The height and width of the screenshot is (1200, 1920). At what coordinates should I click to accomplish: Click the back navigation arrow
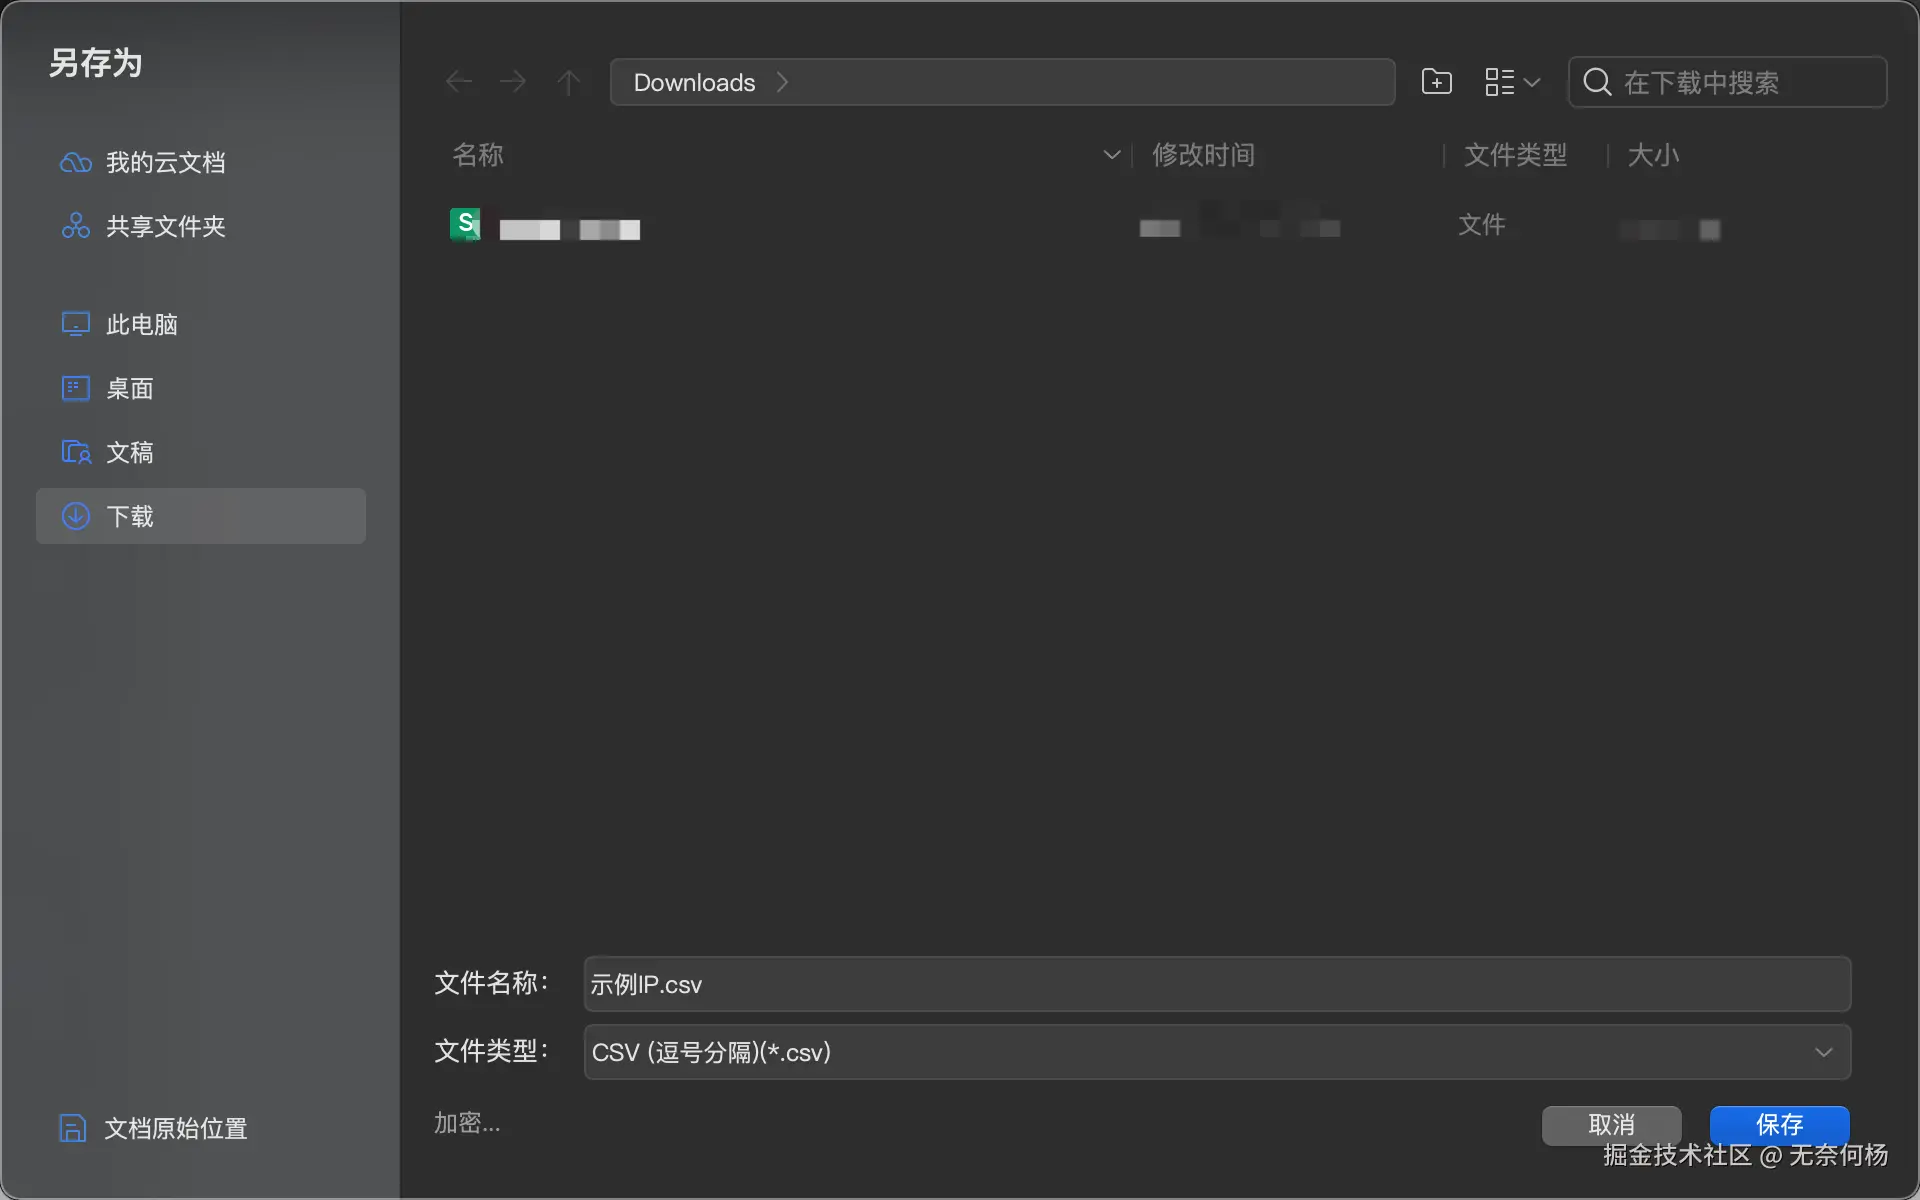[459, 82]
